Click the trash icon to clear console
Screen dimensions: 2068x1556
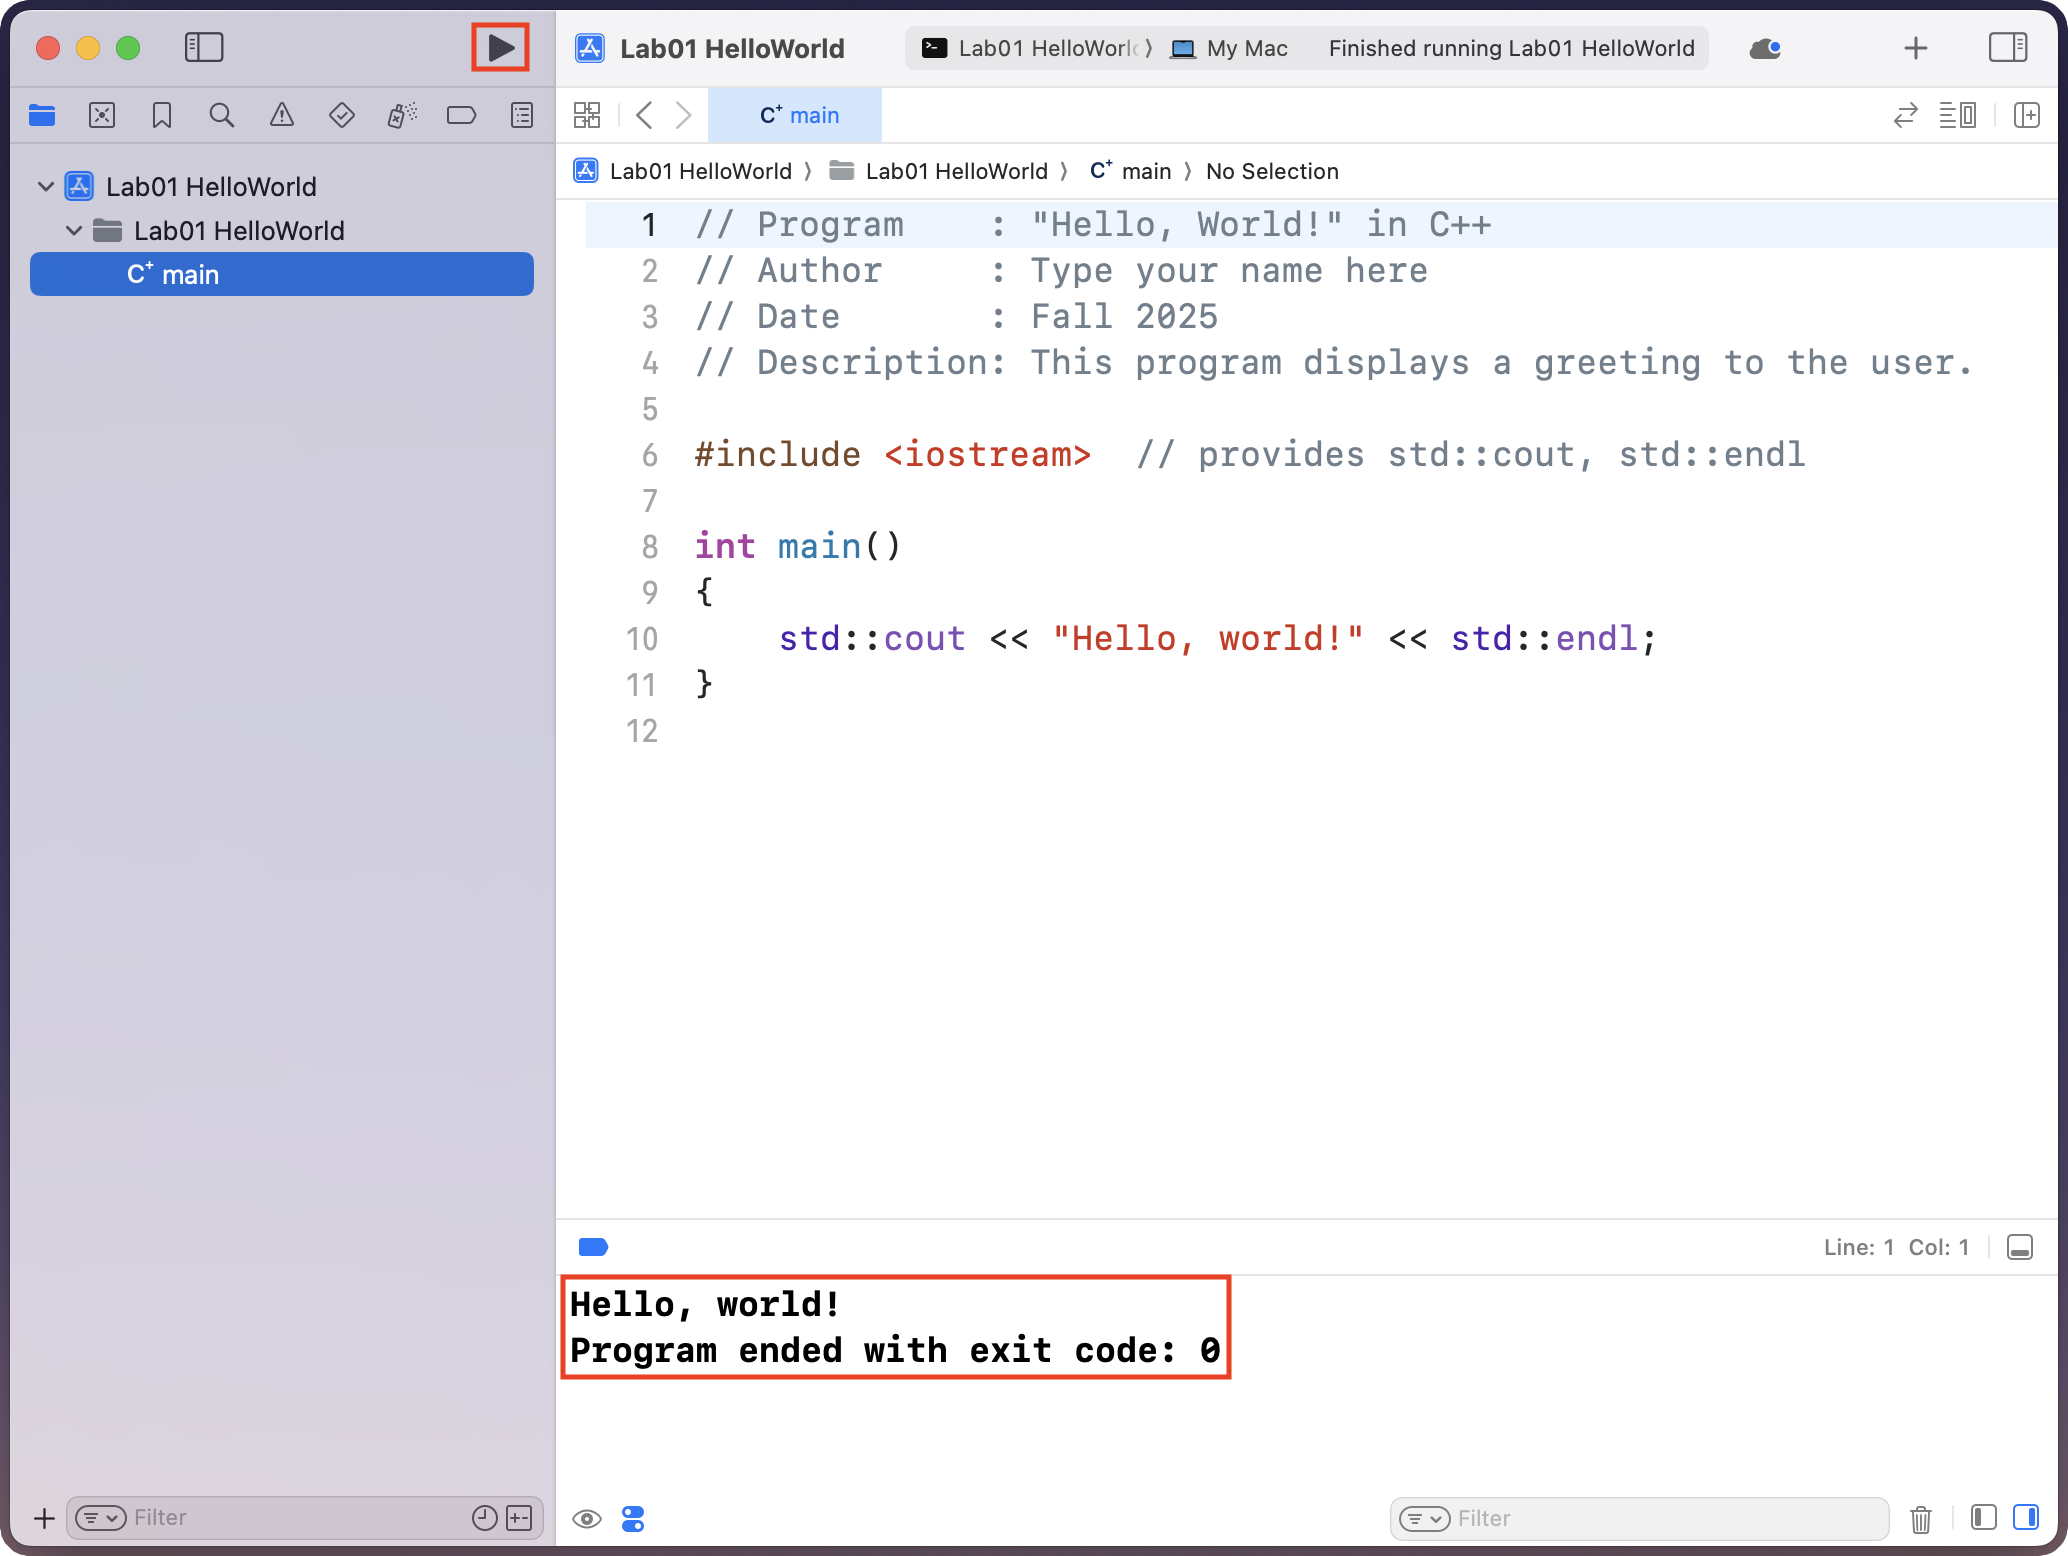click(x=1920, y=1519)
